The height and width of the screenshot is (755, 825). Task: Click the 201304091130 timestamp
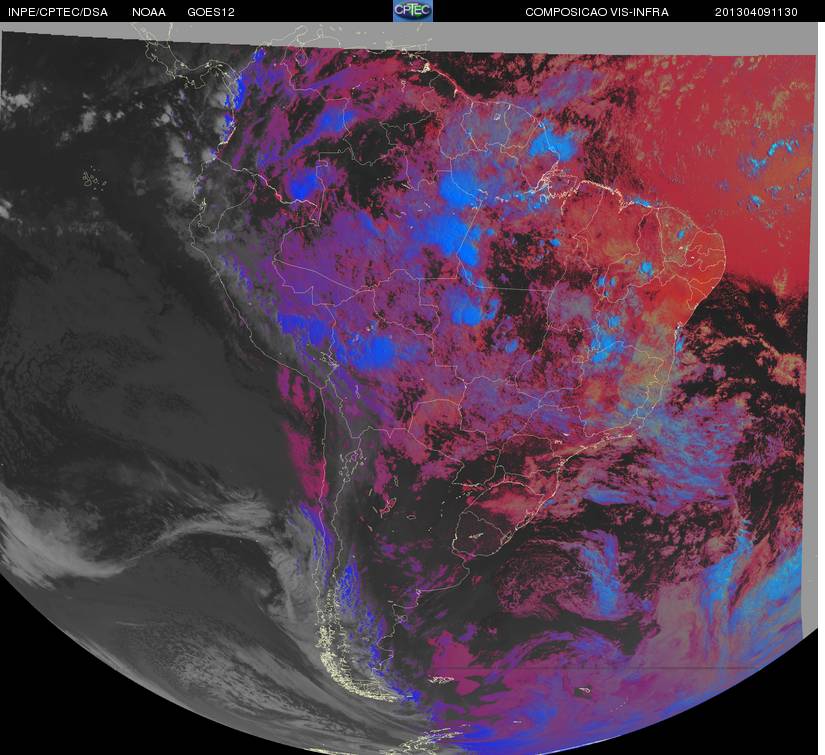(756, 12)
